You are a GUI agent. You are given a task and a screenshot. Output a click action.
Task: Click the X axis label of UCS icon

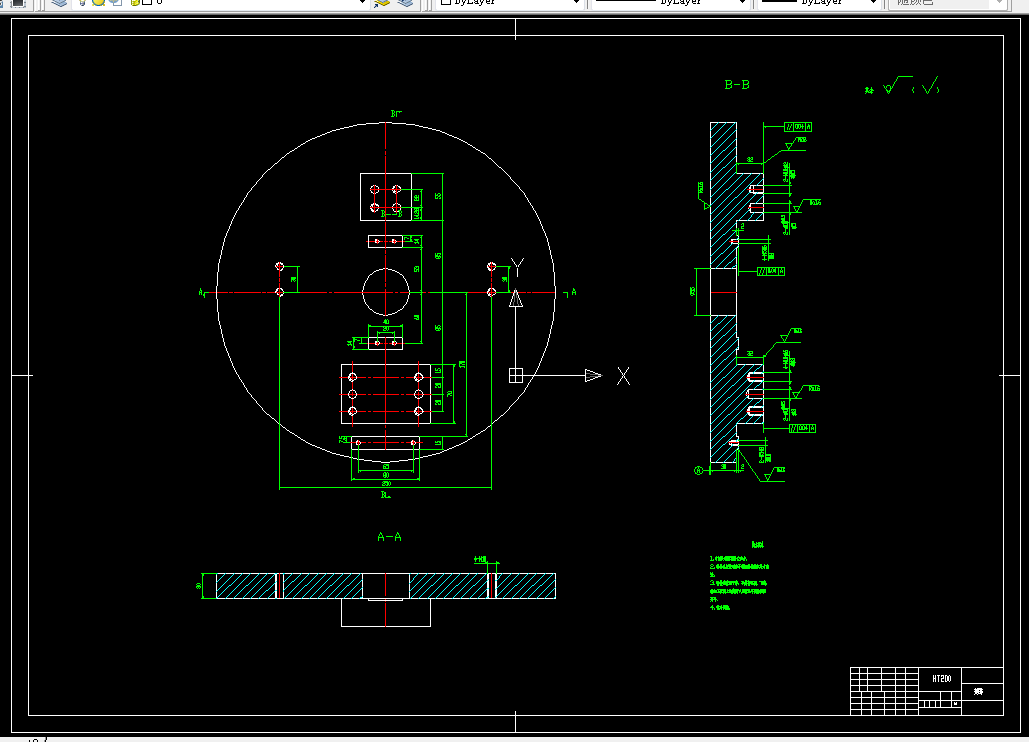point(623,376)
